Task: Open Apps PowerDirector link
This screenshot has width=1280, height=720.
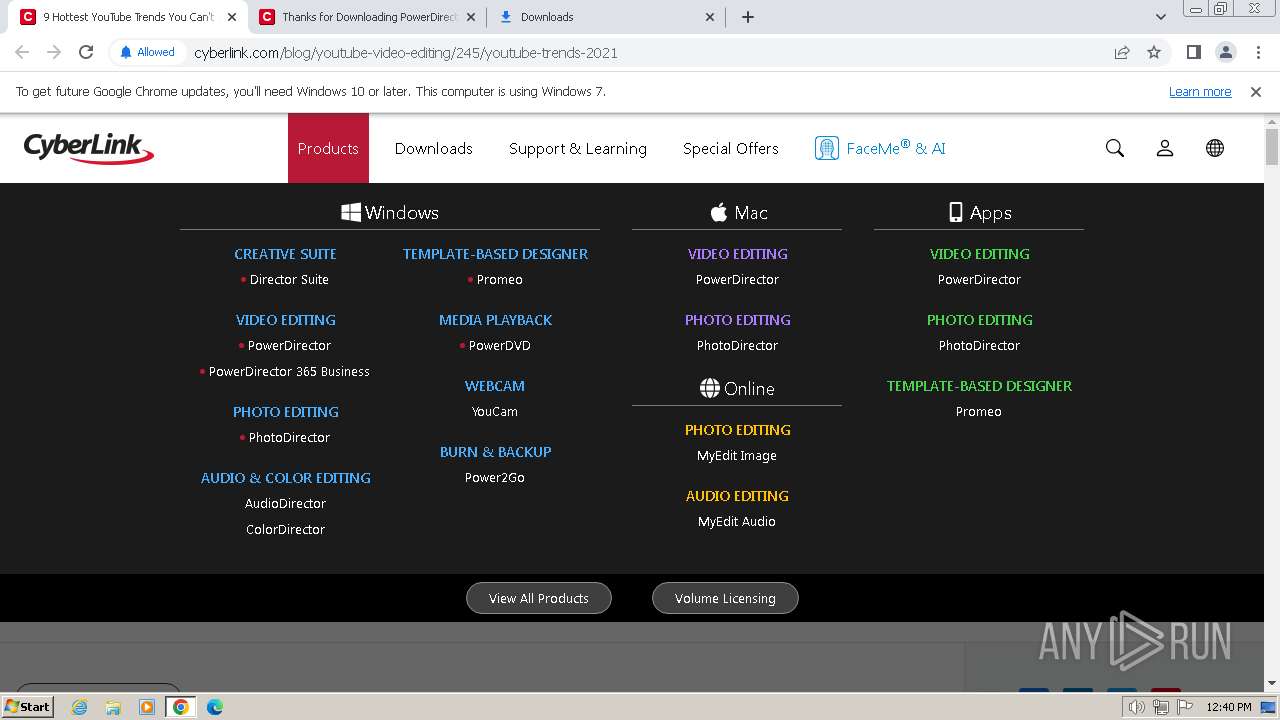Action: (x=979, y=279)
